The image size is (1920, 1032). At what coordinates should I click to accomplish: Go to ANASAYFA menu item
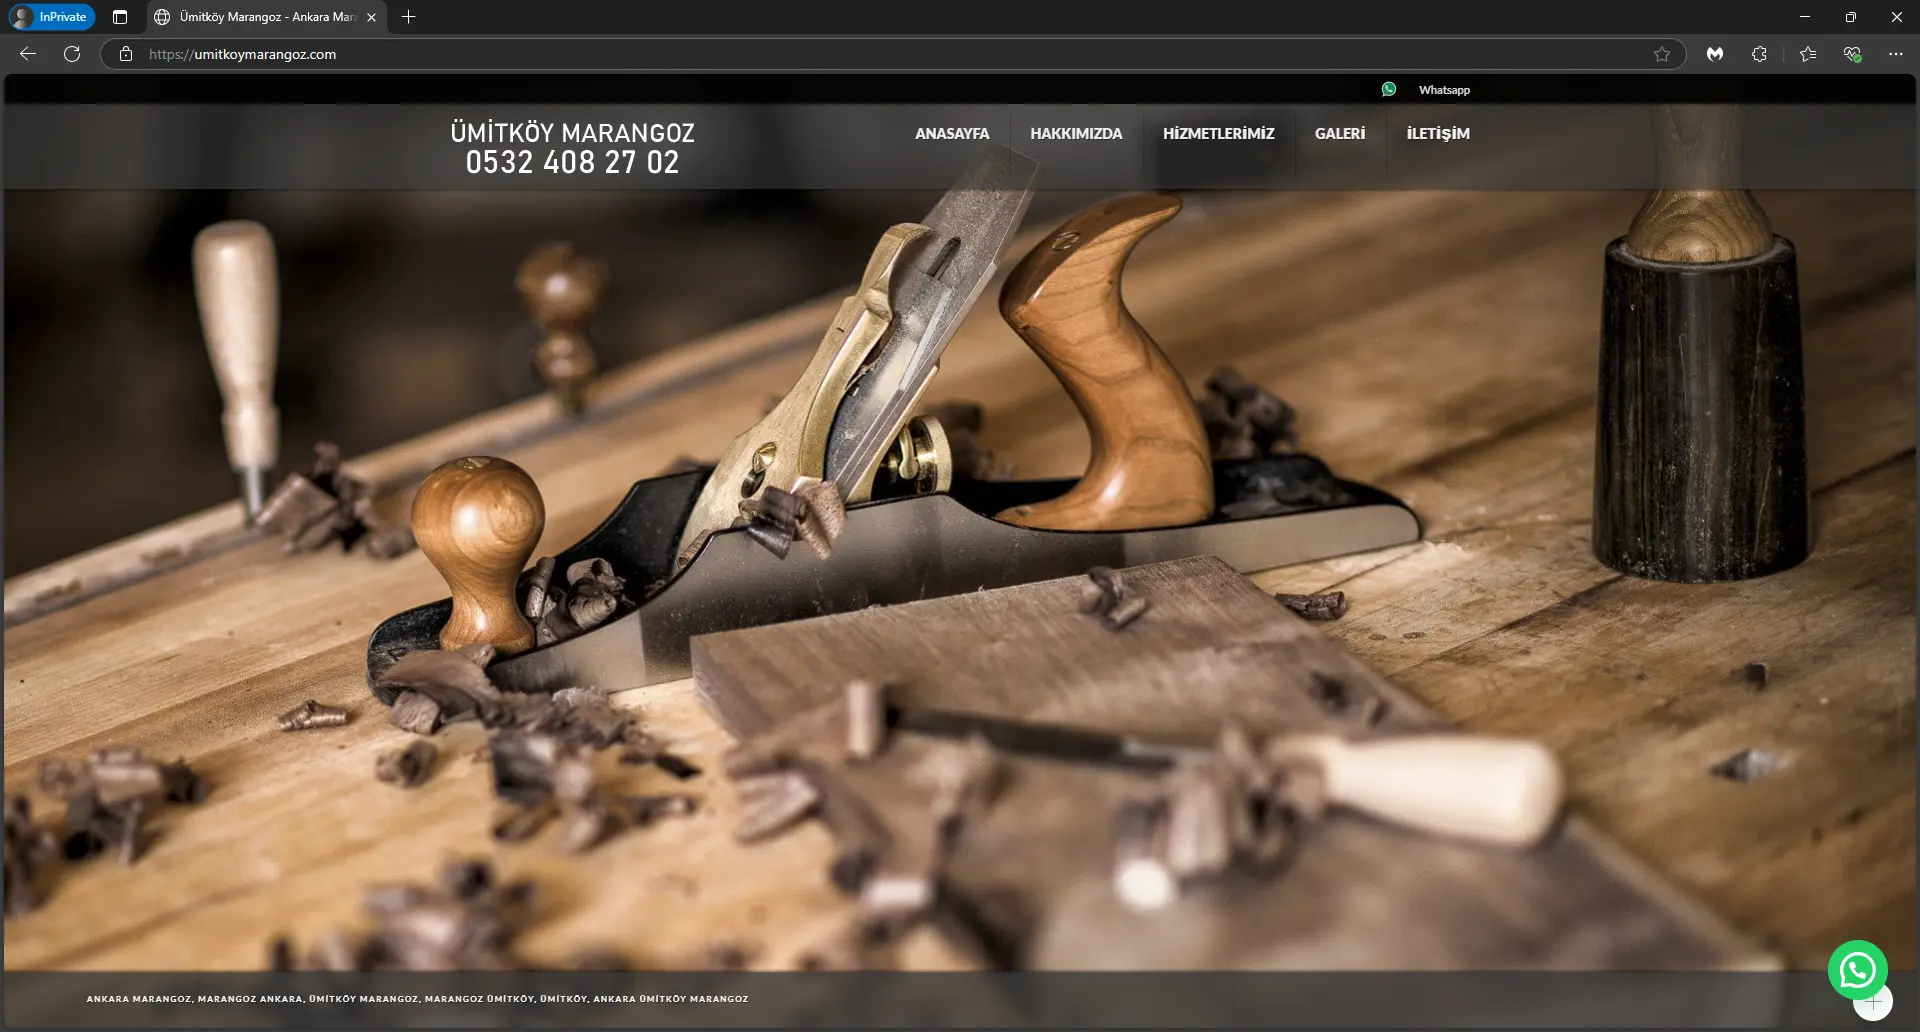coord(951,134)
